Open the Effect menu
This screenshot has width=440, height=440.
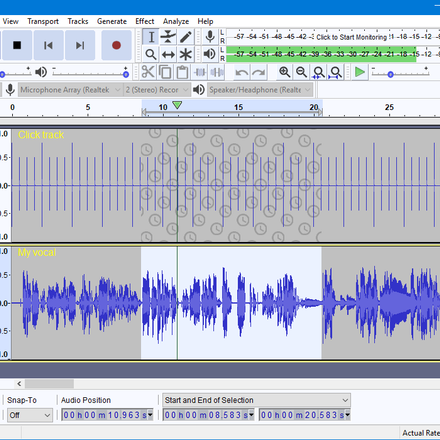click(x=145, y=21)
